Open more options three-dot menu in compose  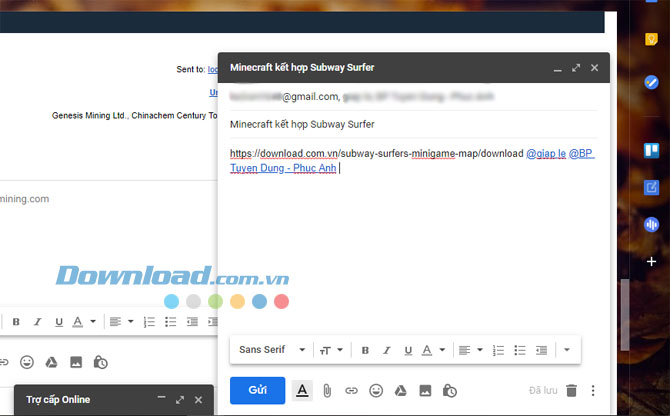(593, 390)
